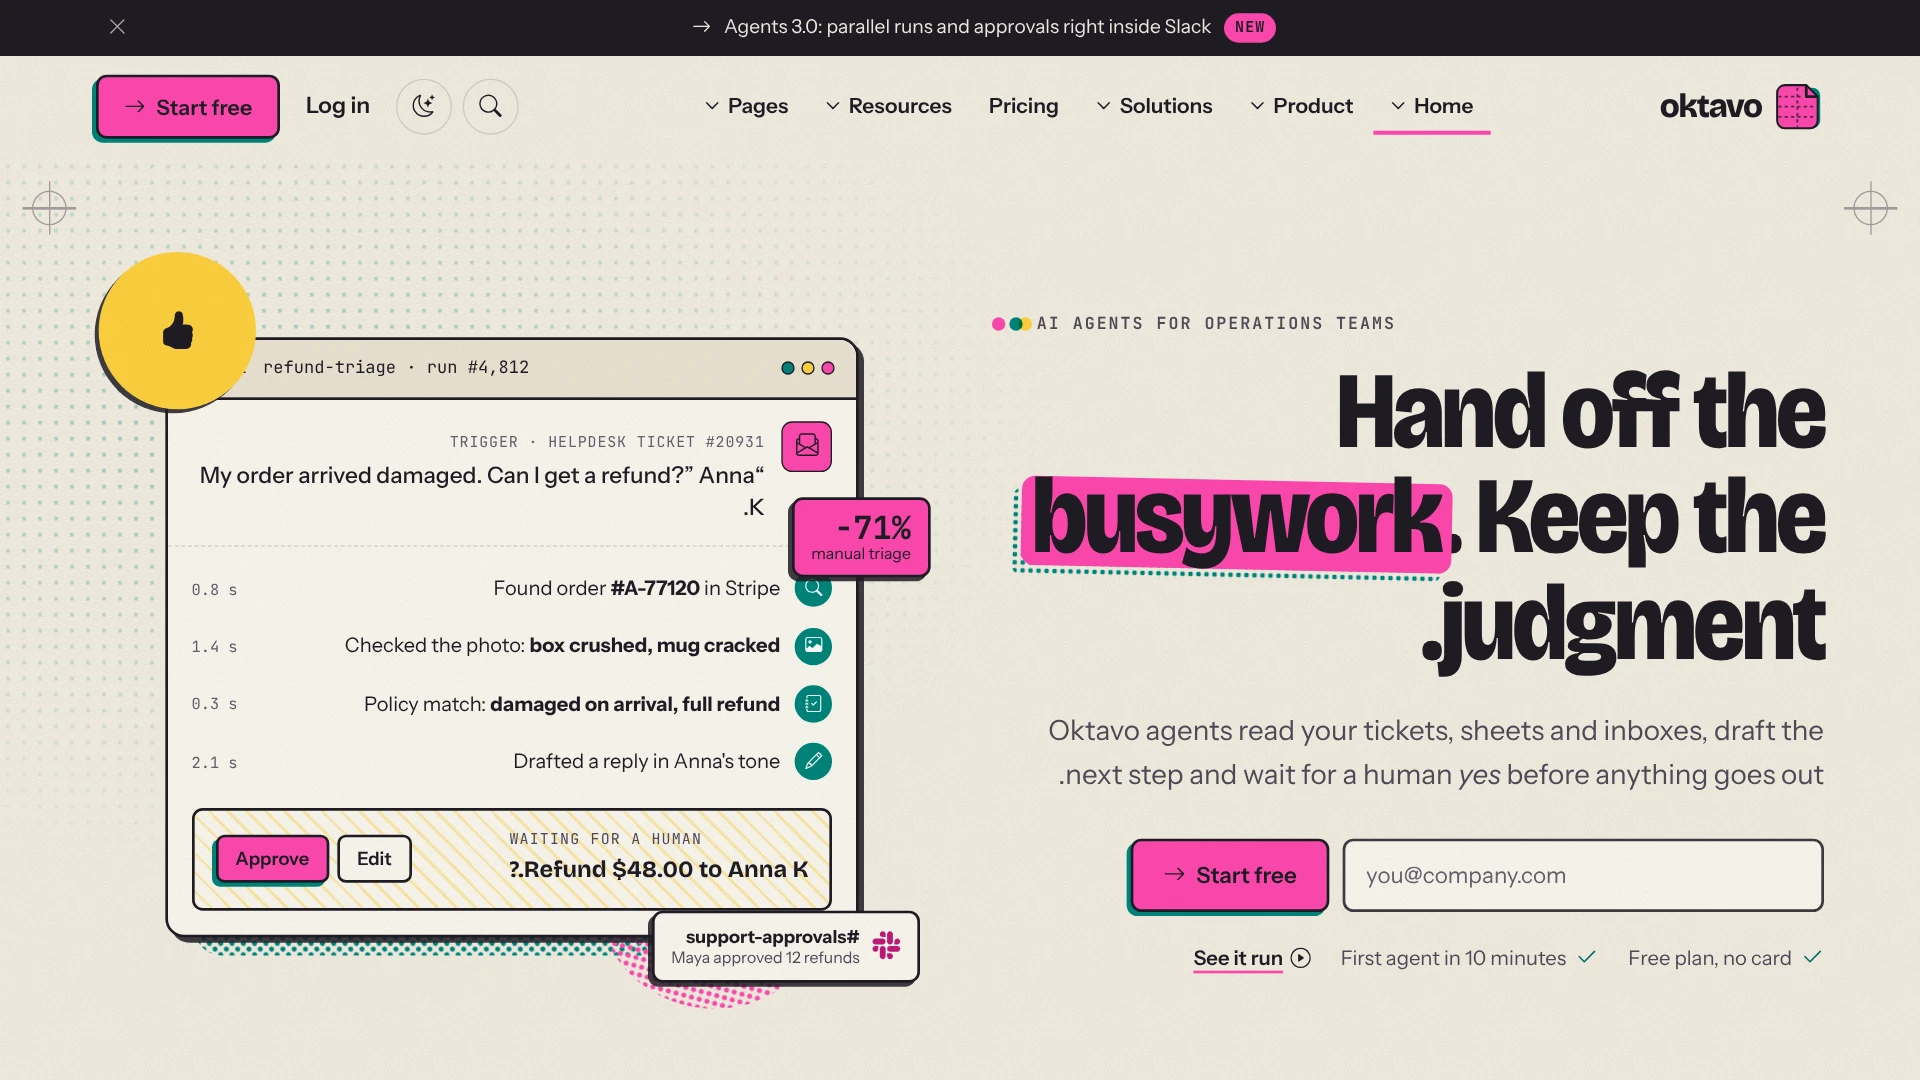Viewport: 1920px width, 1080px height.
Task: Click the pink oktavo sheet logo icon
Action: pos(1797,107)
